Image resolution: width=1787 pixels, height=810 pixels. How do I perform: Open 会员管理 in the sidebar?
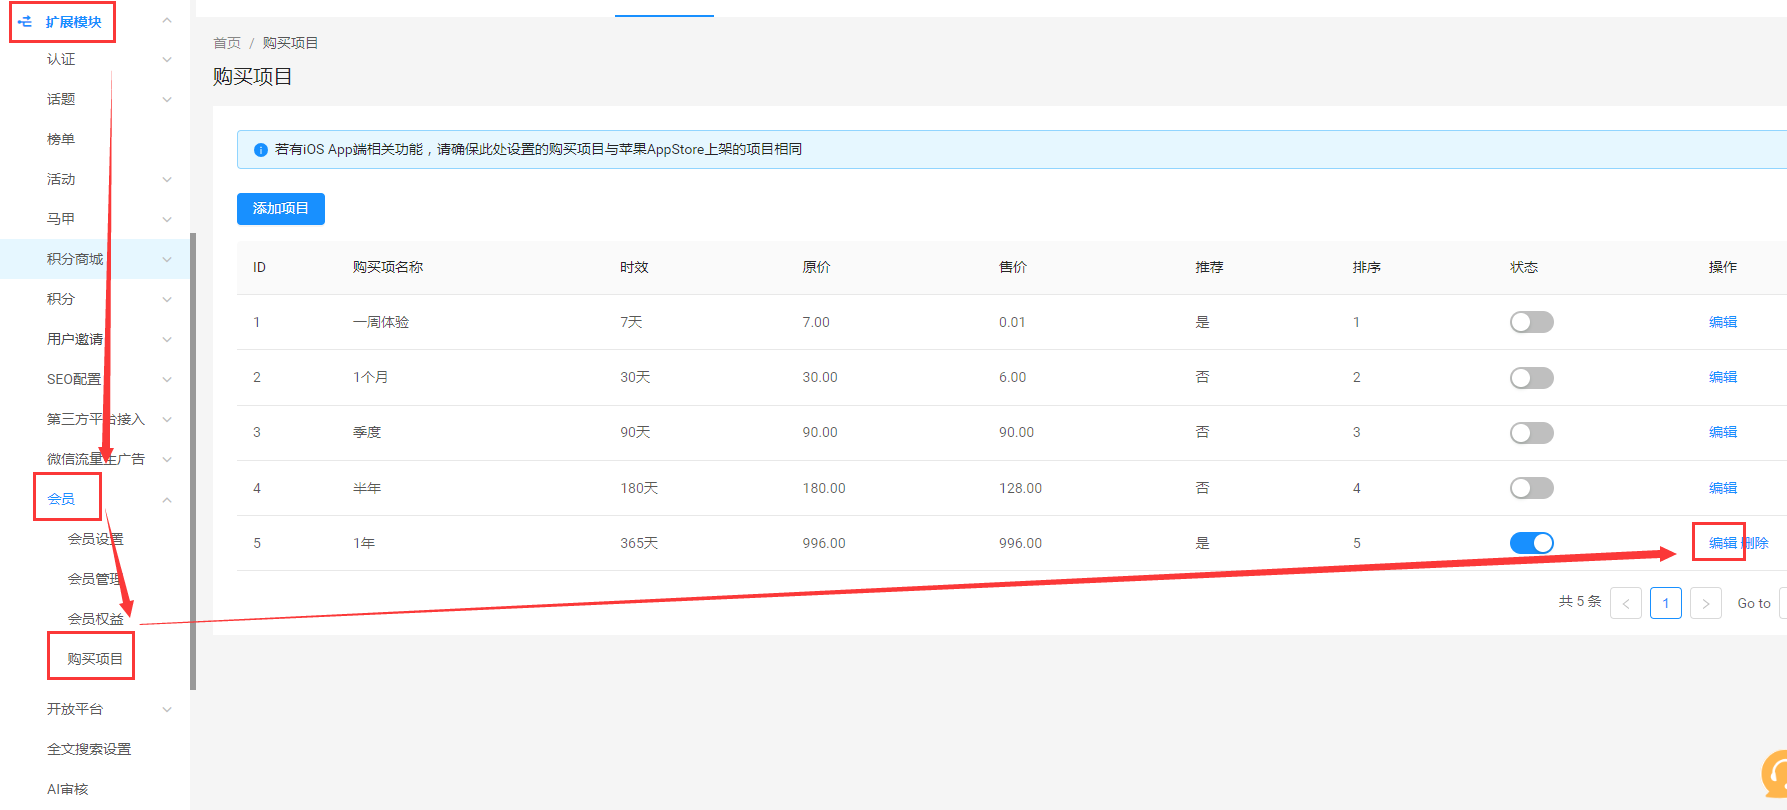[x=95, y=579]
